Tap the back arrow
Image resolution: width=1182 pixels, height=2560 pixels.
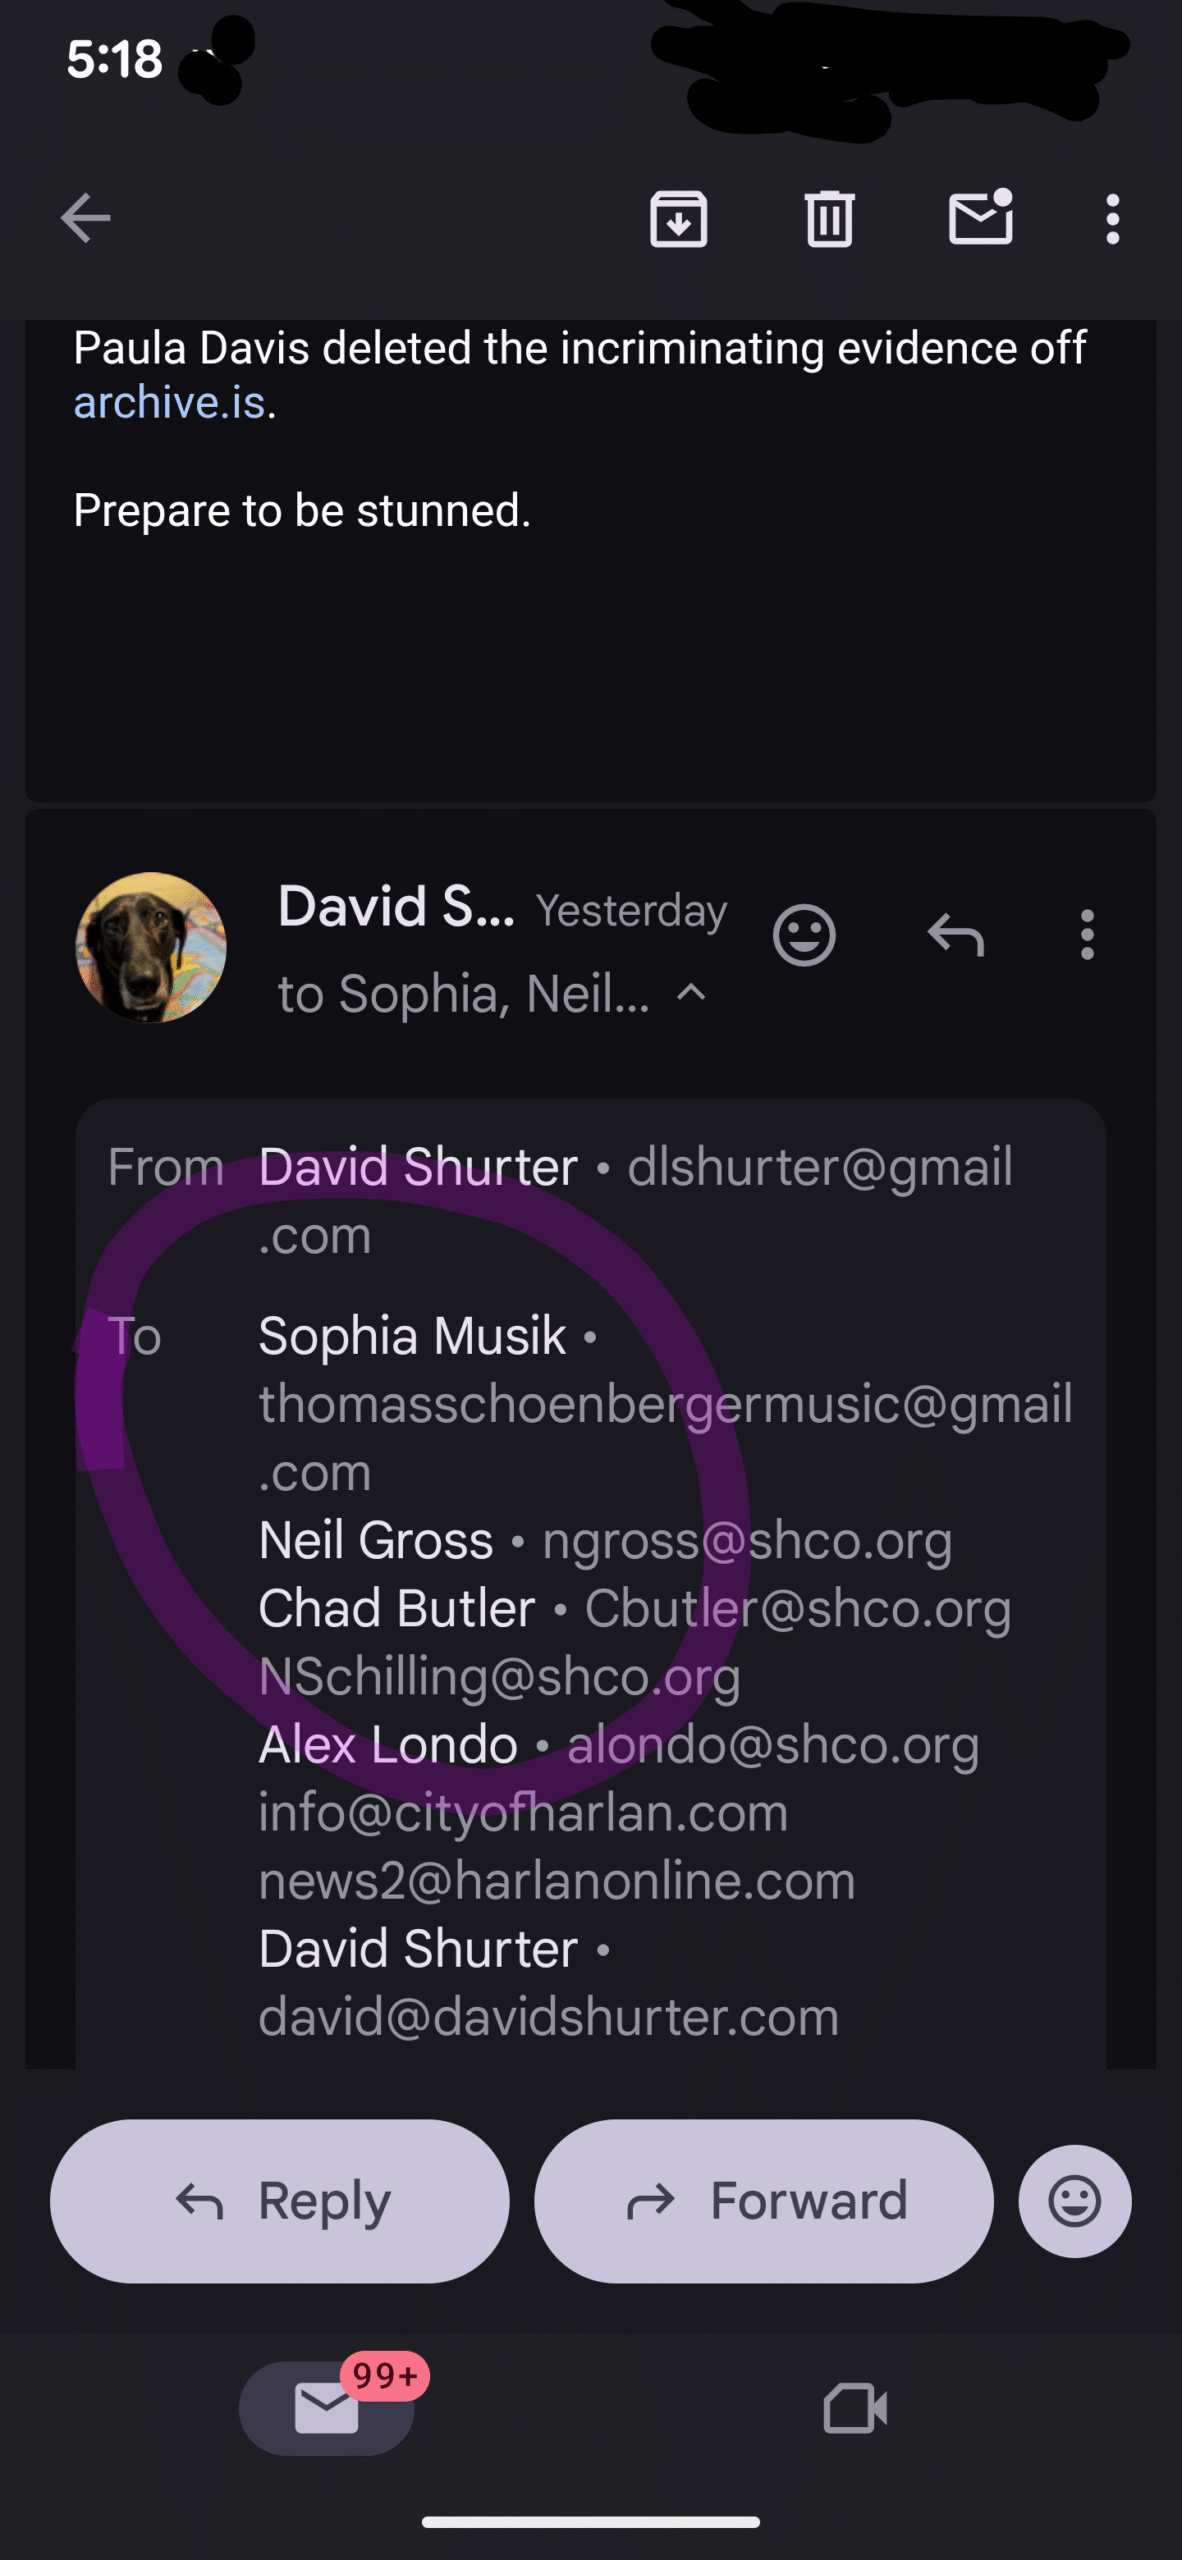86,218
